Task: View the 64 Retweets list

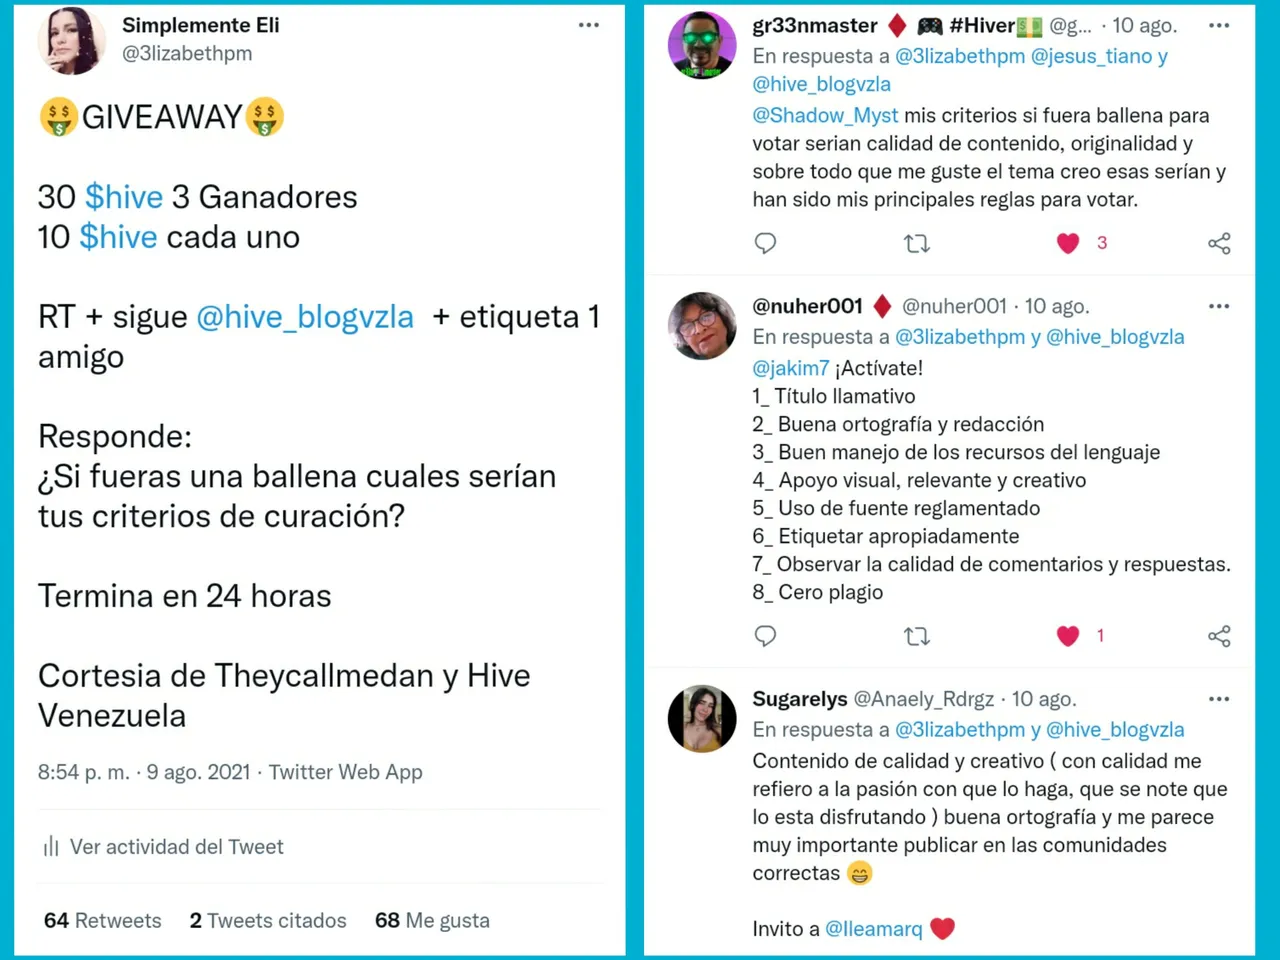Action: (x=102, y=921)
